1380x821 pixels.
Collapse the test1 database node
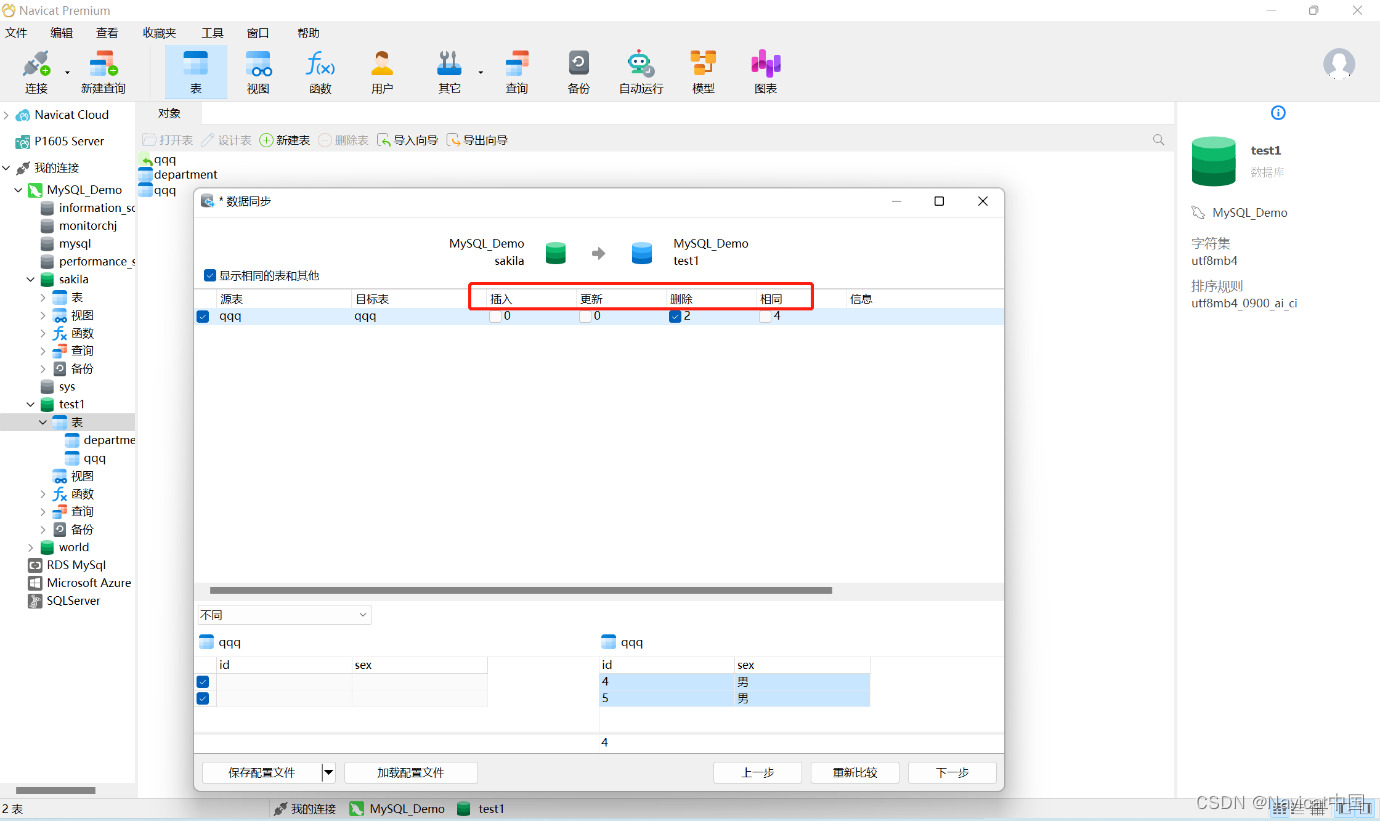31,405
